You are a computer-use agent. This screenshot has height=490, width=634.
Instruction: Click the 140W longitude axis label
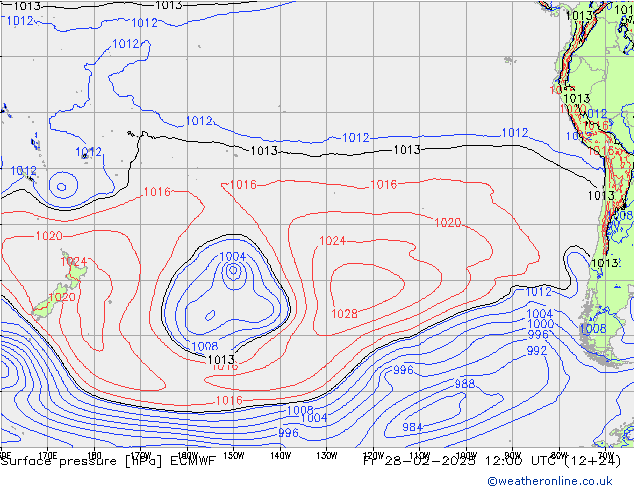click(x=281, y=455)
